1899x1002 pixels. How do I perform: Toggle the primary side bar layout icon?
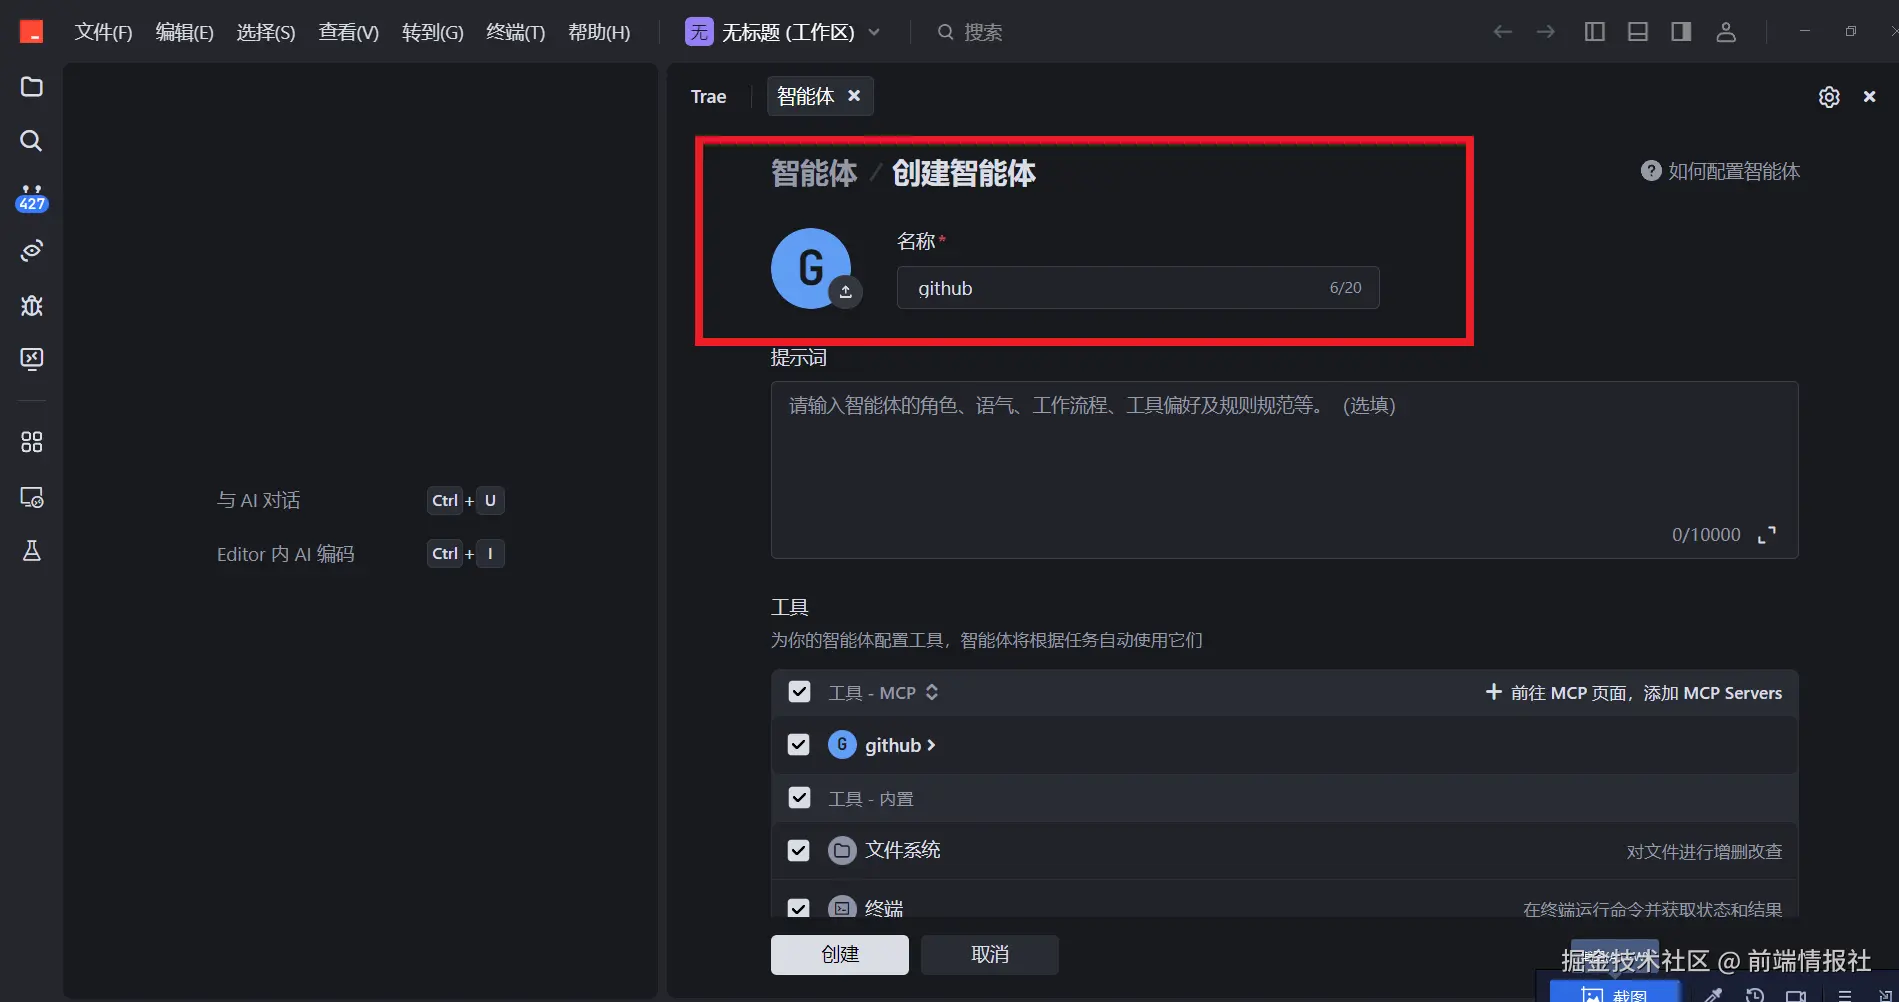pyautogui.click(x=1595, y=32)
